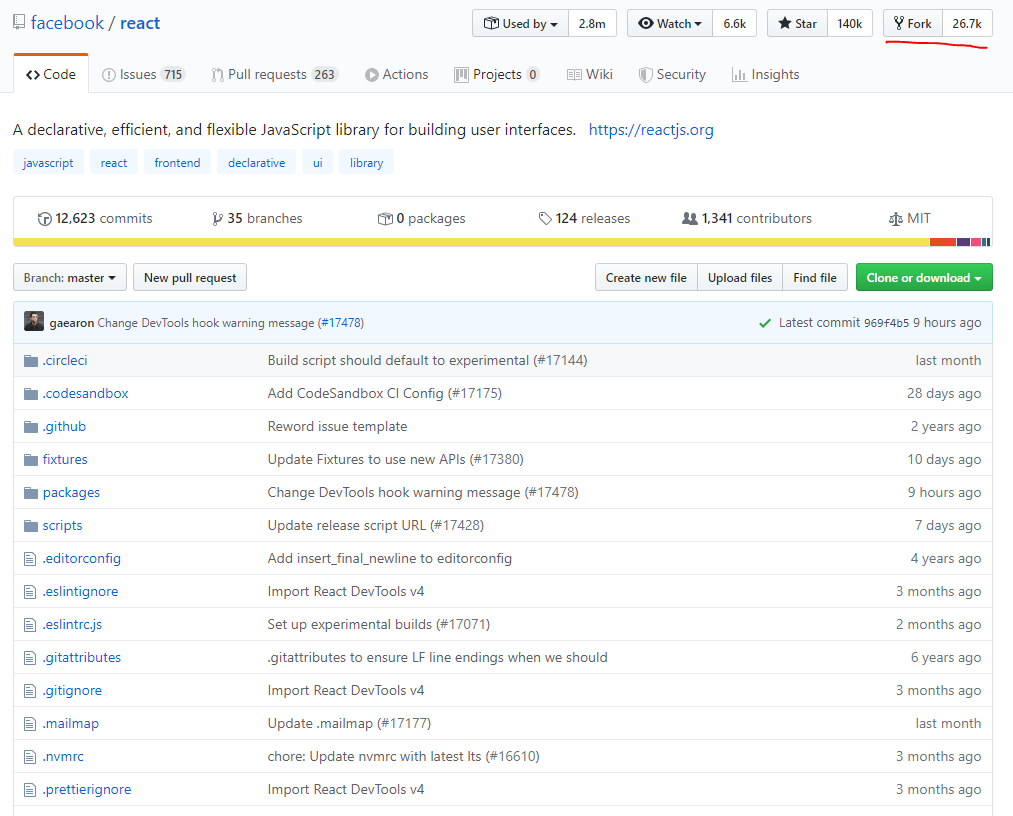Open the Insights tab
Screen dimensions: 1013x816
[x=766, y=74]
